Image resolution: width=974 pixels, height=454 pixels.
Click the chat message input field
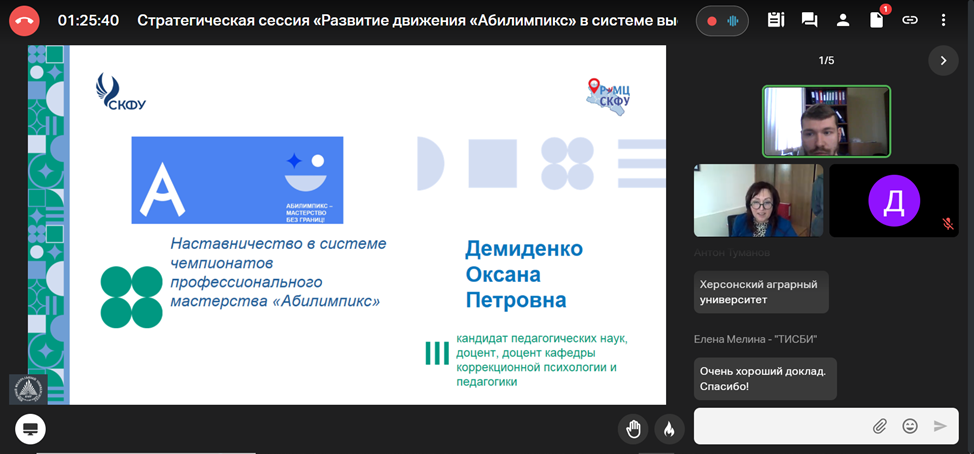[780, 426]
